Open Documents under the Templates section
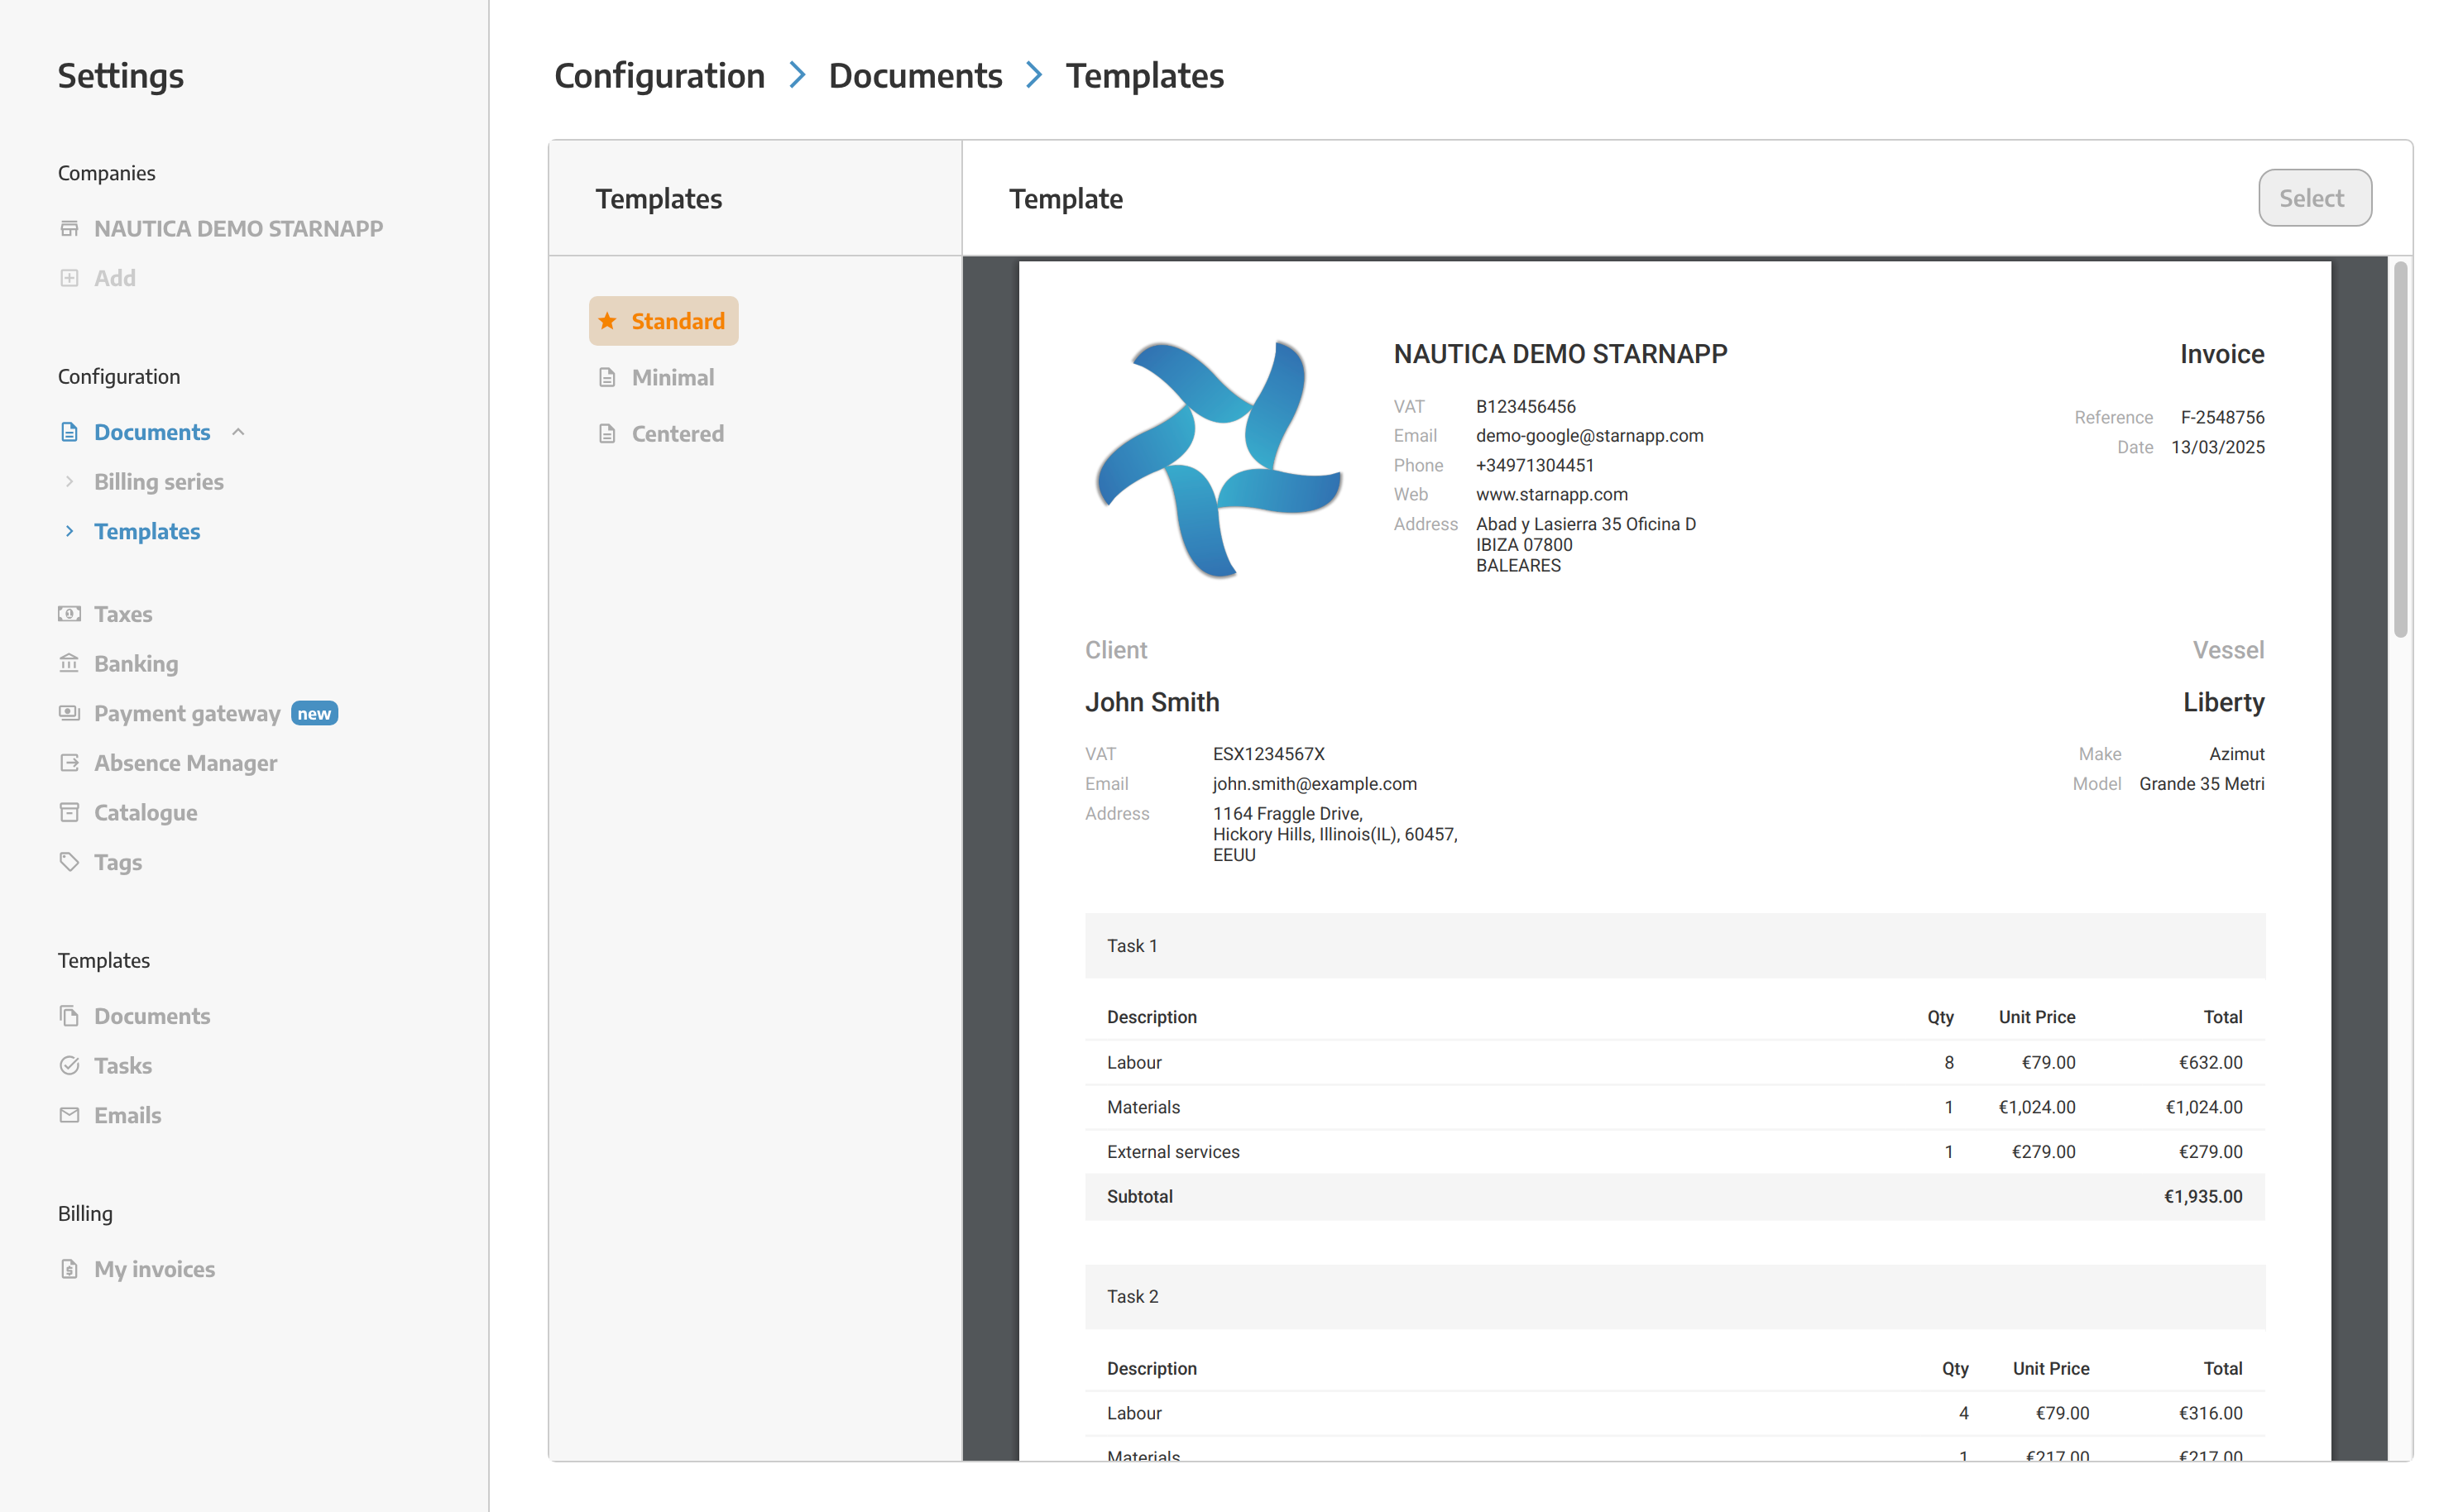Image resolution: width=2463 pixels, height=1512 pixels. click(x=152, y=1016)
